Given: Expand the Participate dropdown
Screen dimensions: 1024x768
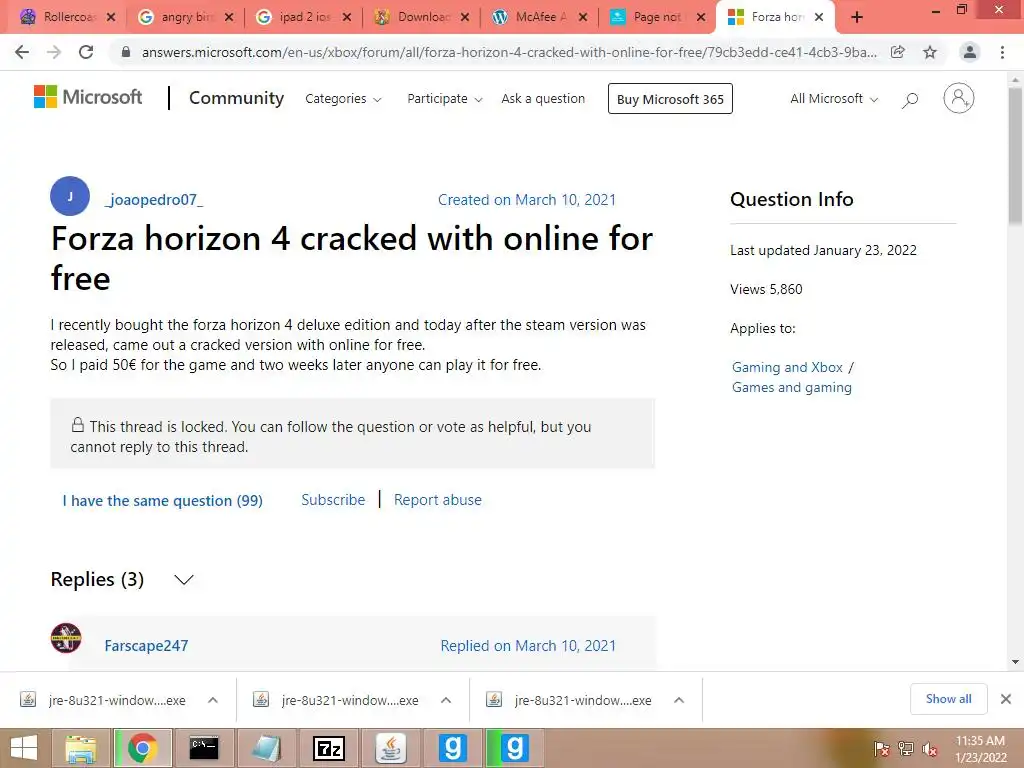Looking at the screenshot, I should (x=445, y=99).
